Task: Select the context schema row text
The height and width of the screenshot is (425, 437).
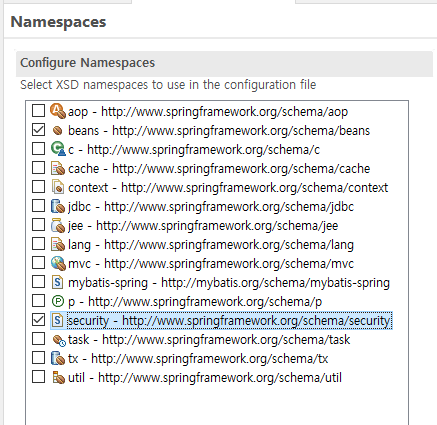Action: 228,187
